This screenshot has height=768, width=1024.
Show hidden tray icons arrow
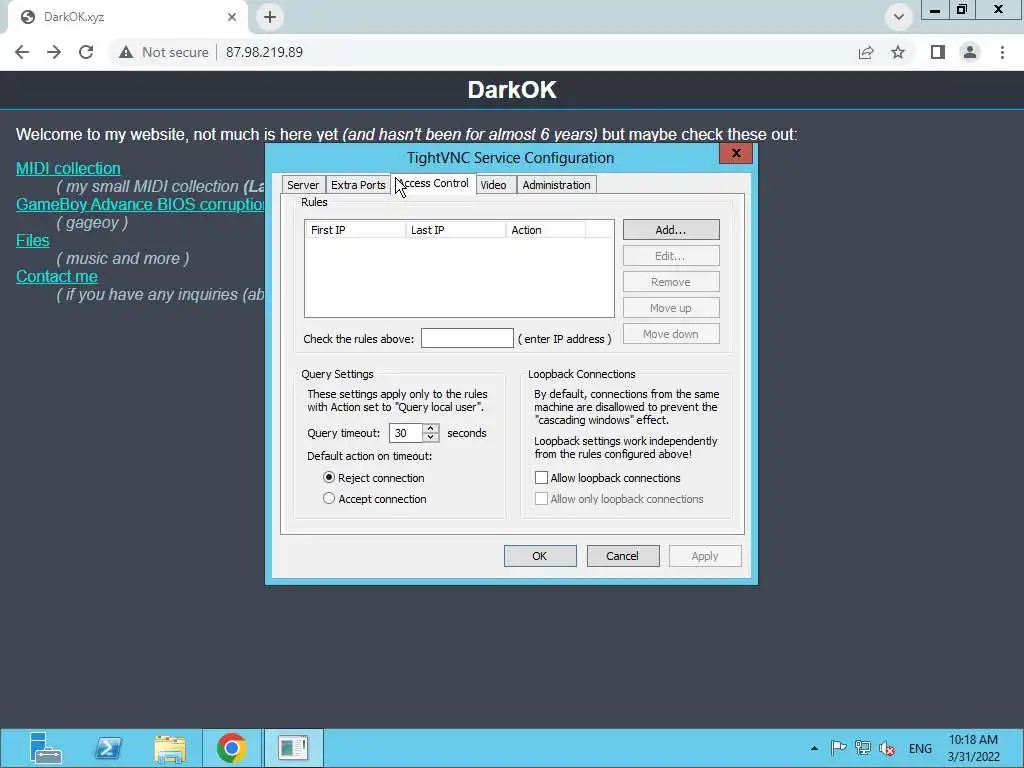click(x=814, y=748)
